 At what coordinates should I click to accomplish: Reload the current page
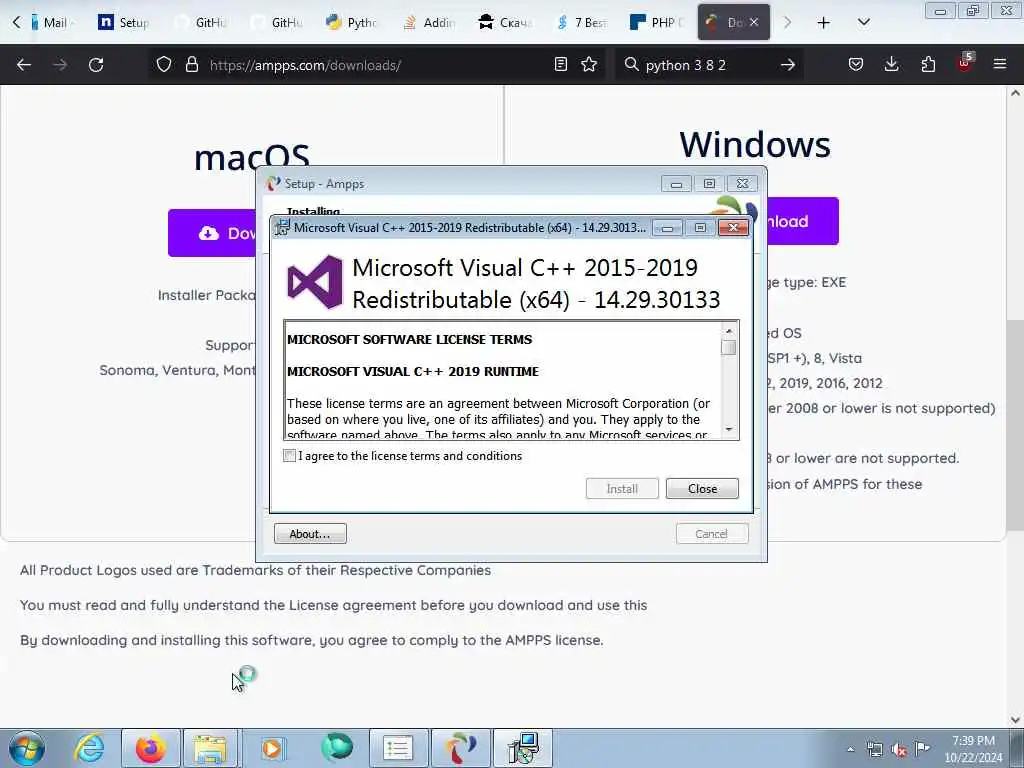coord(96,65)
